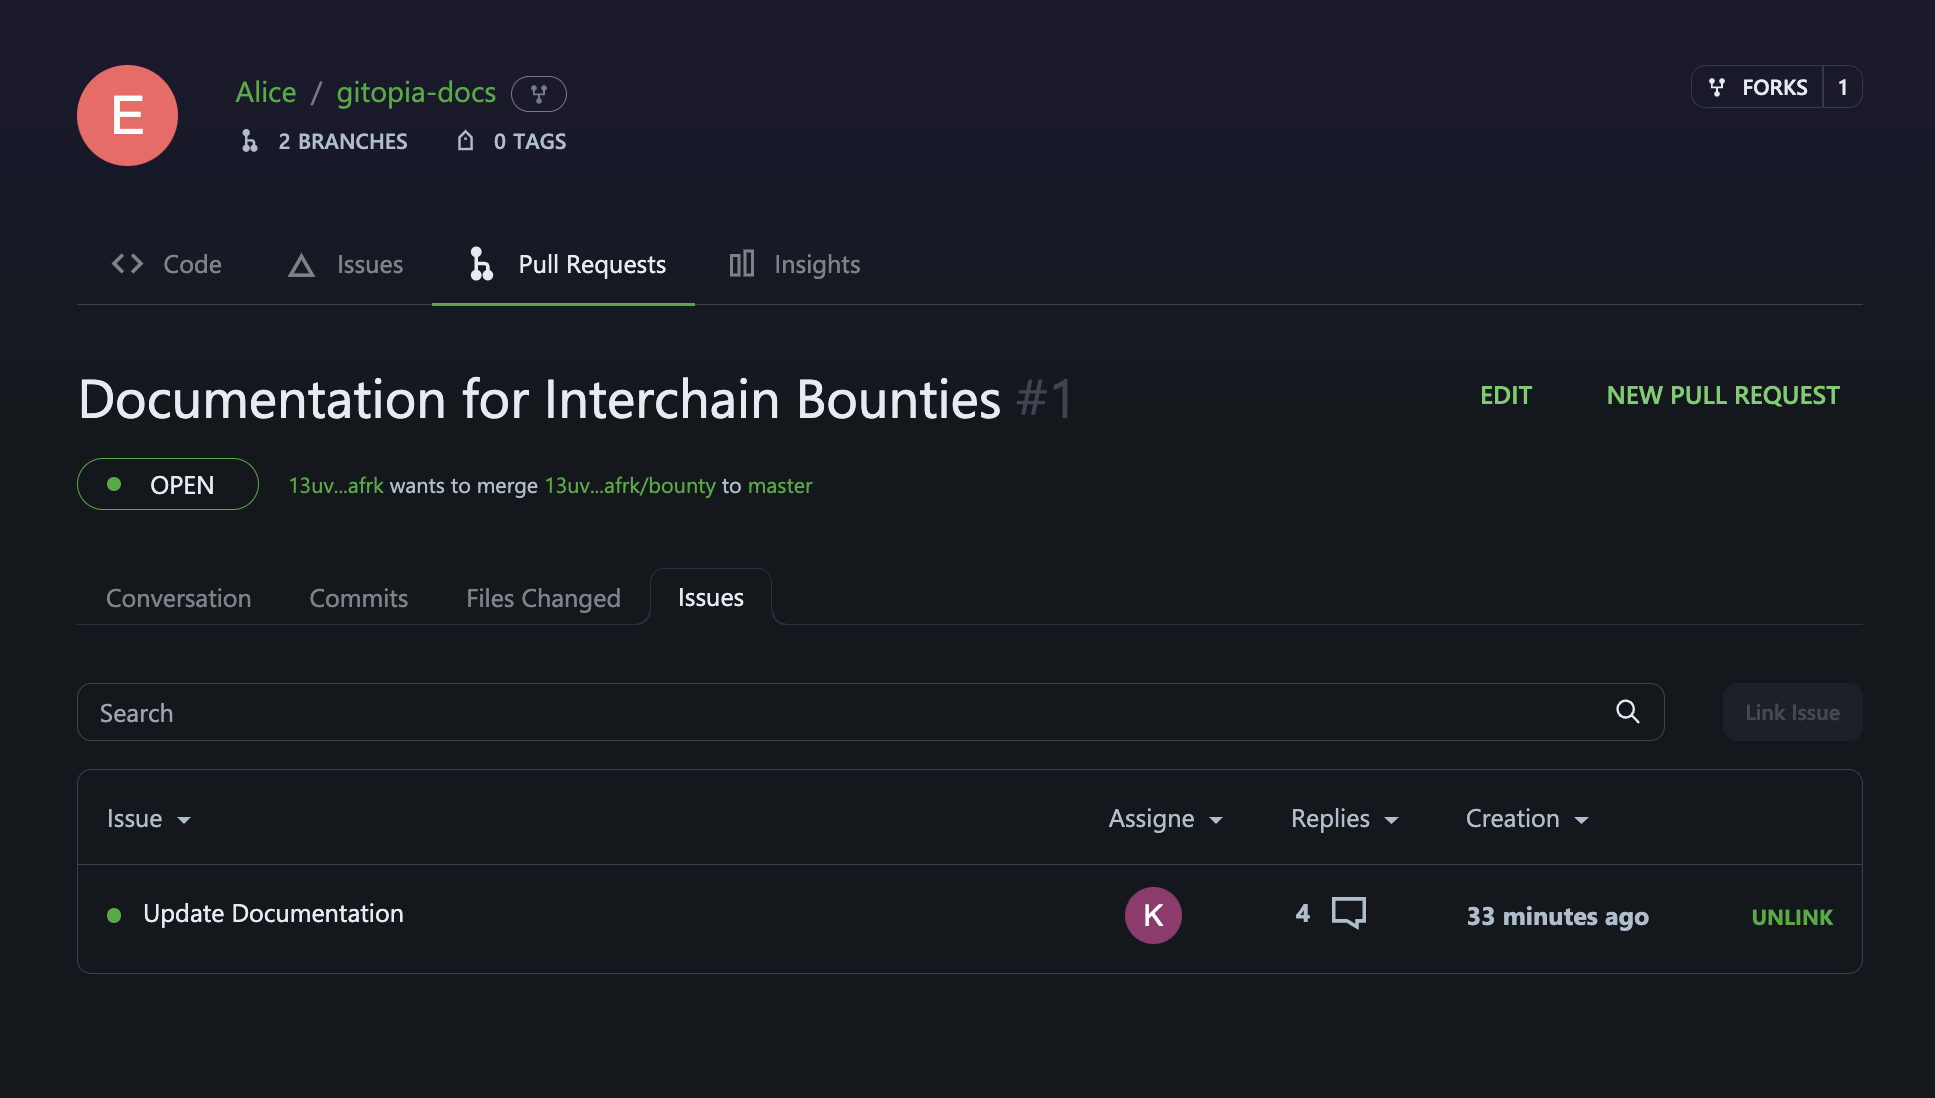Focus the Search issues input field
1935x1098 pixels.
[x=840, y=712]
